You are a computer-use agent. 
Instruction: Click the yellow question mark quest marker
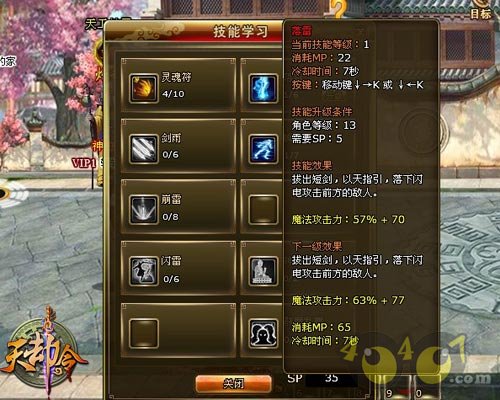(340, 8)
